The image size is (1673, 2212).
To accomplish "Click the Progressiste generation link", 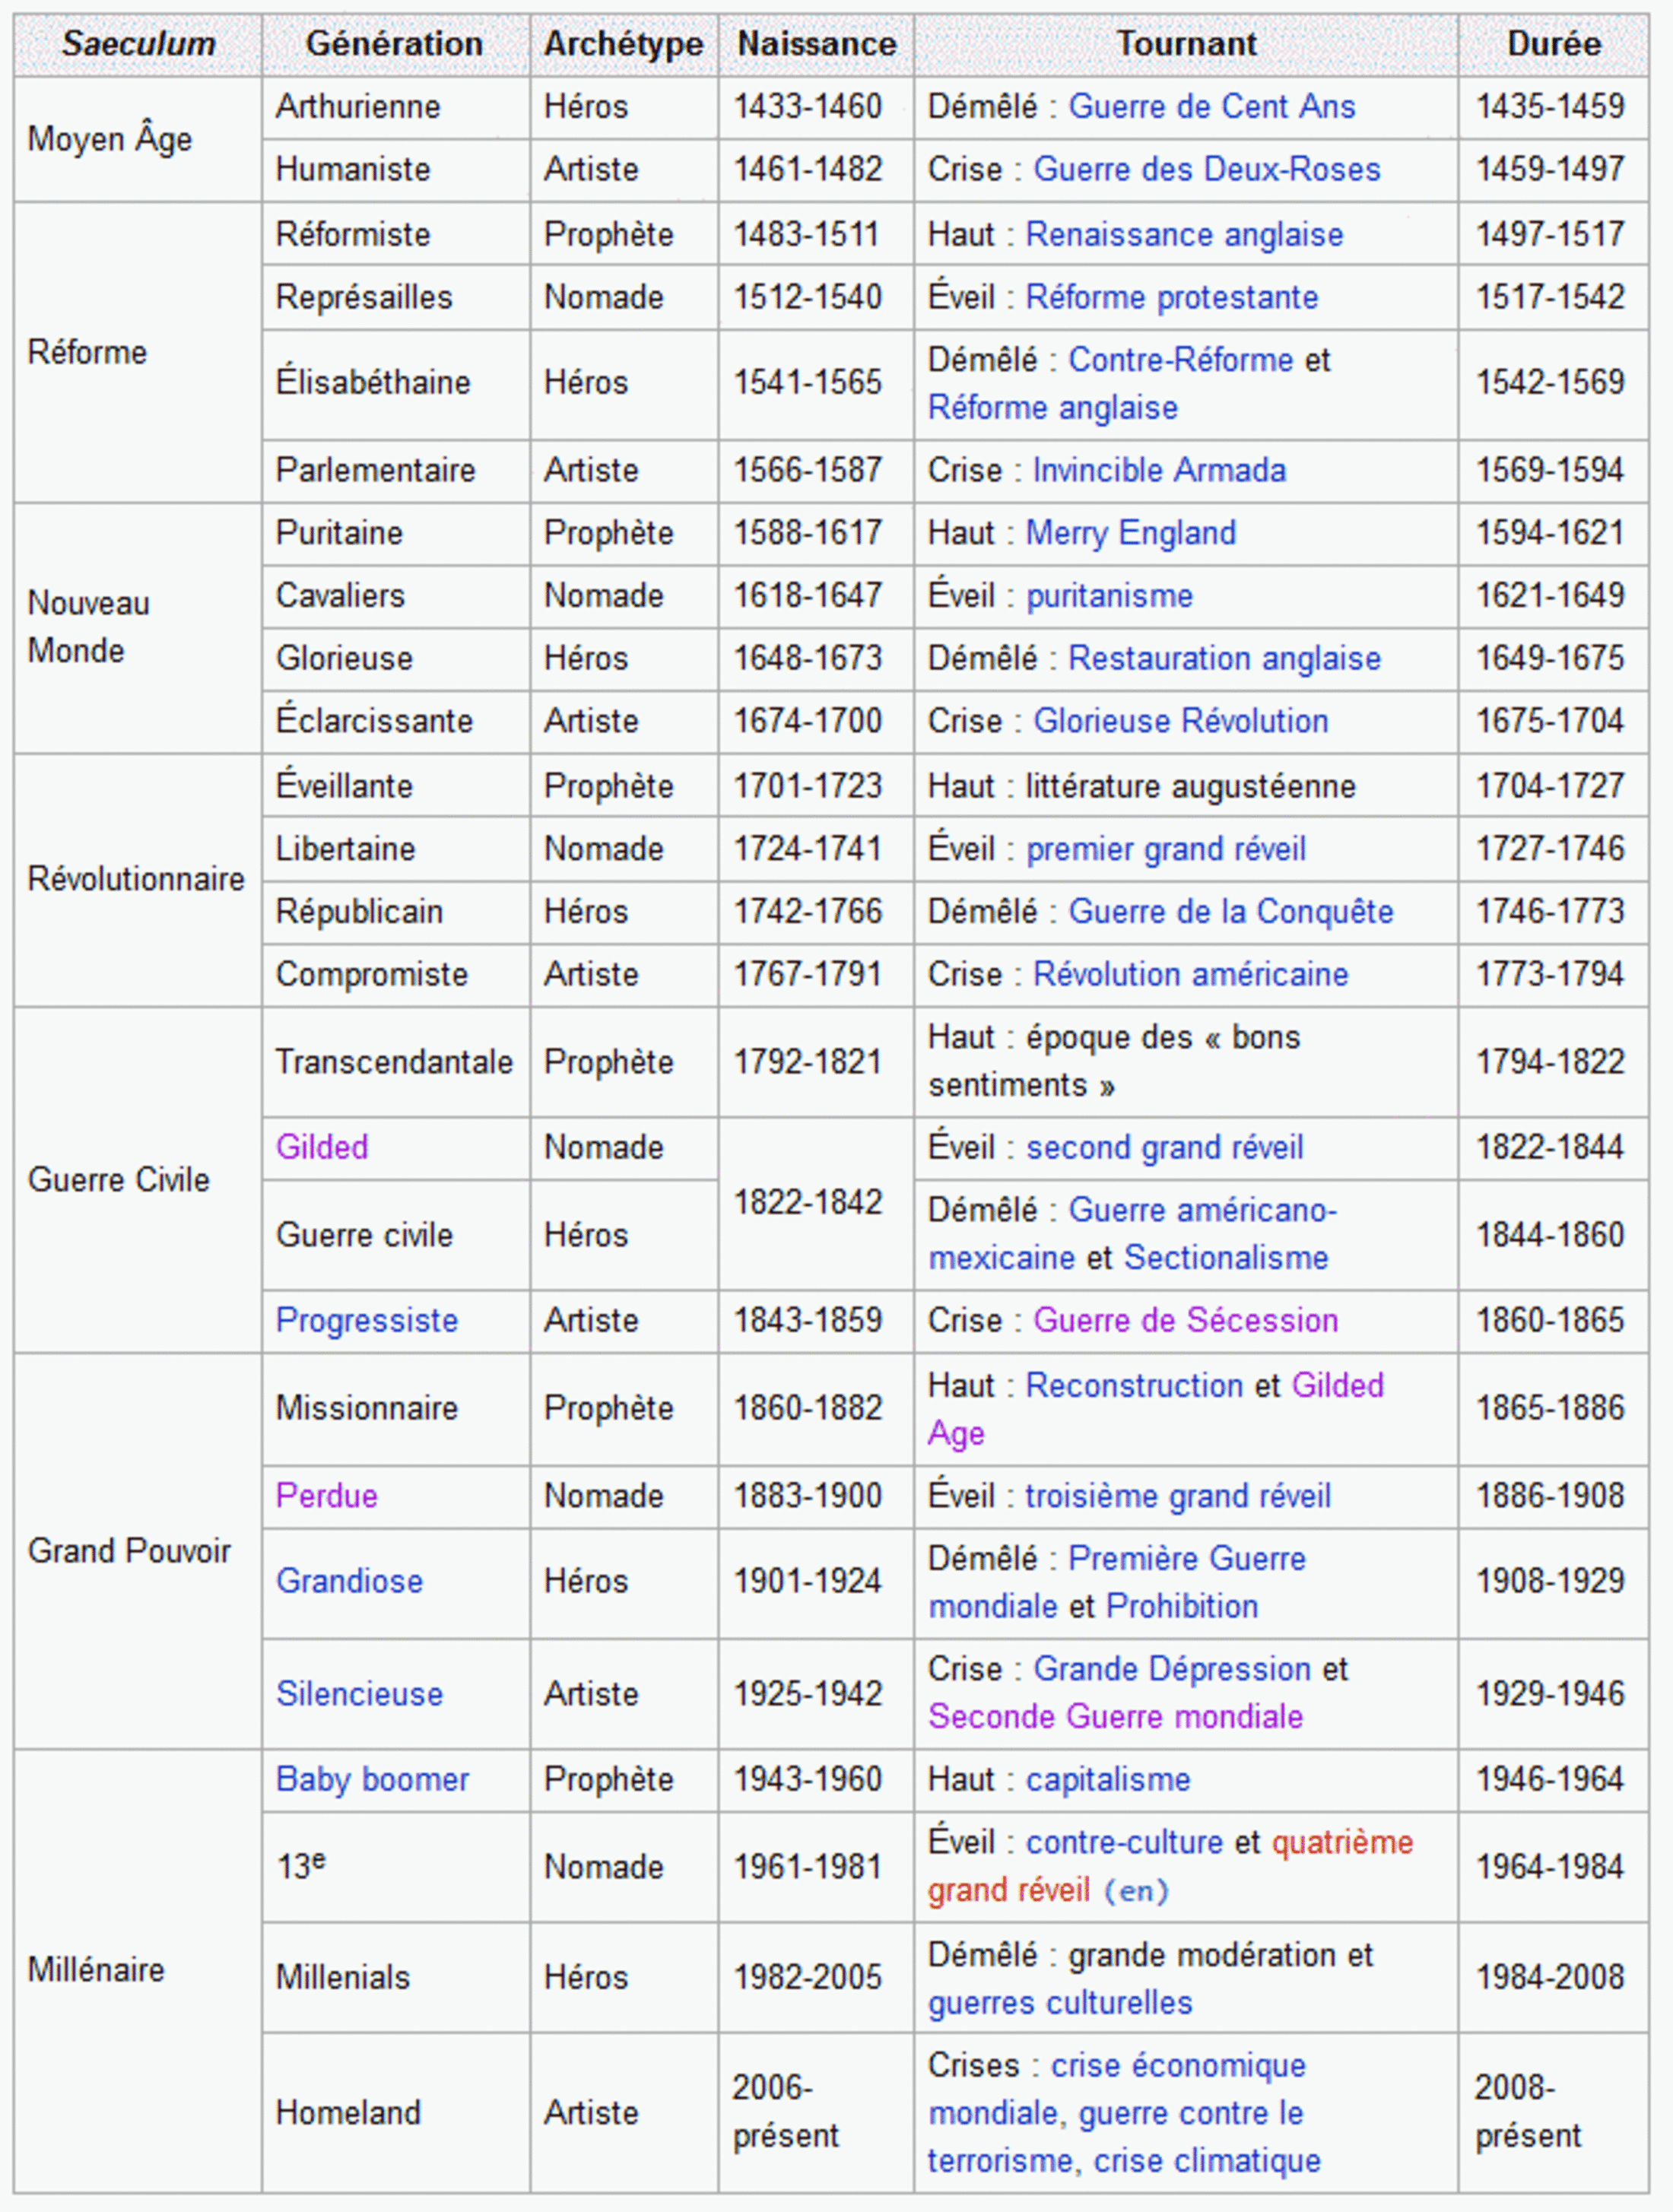I will (366, 1320).
